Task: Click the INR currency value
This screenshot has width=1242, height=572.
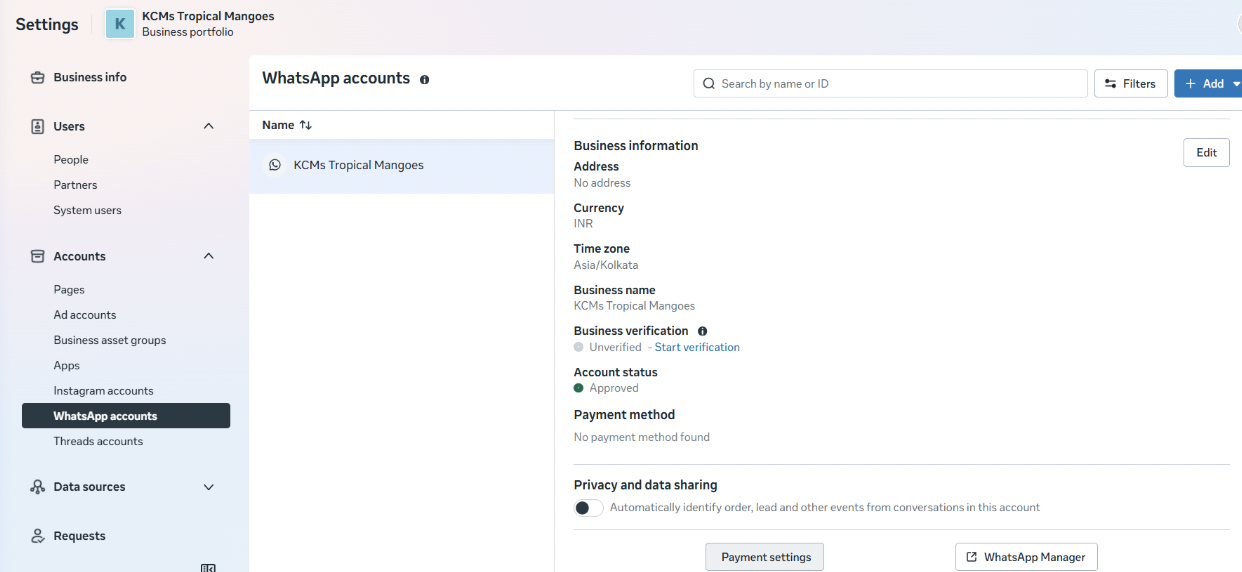Action: (583, 224)
